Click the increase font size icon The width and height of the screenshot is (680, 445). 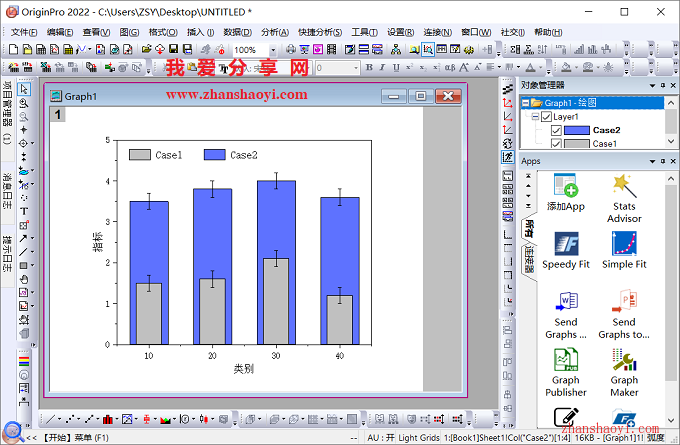tap(464, 67)
